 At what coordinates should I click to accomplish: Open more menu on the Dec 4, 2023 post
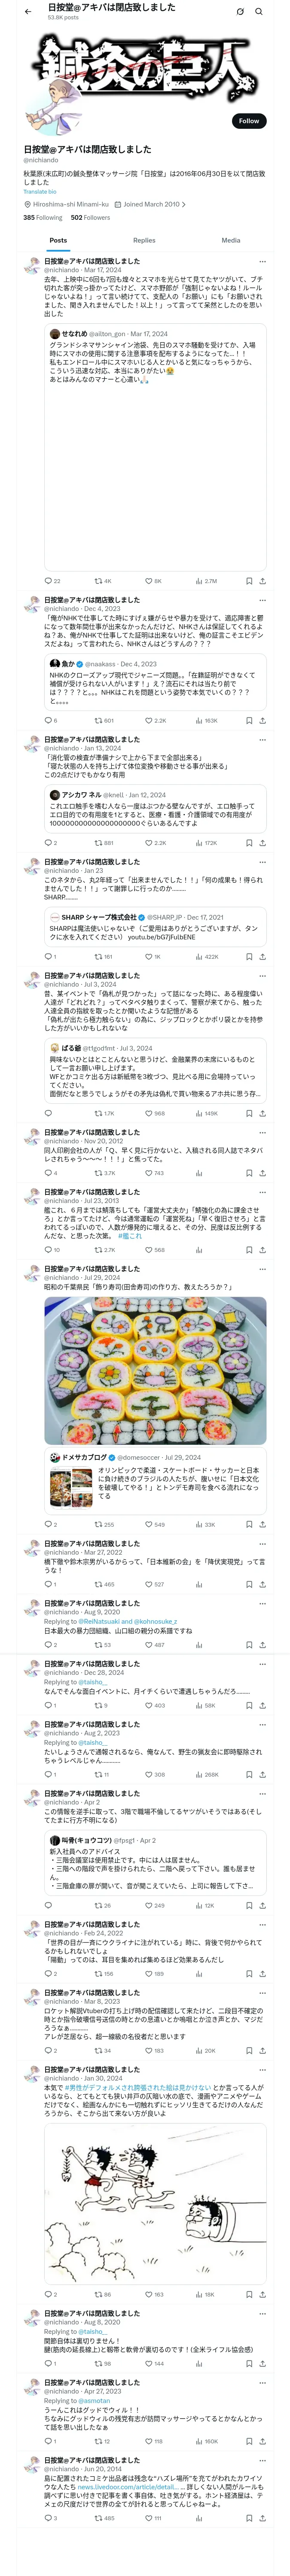(263, 600)
